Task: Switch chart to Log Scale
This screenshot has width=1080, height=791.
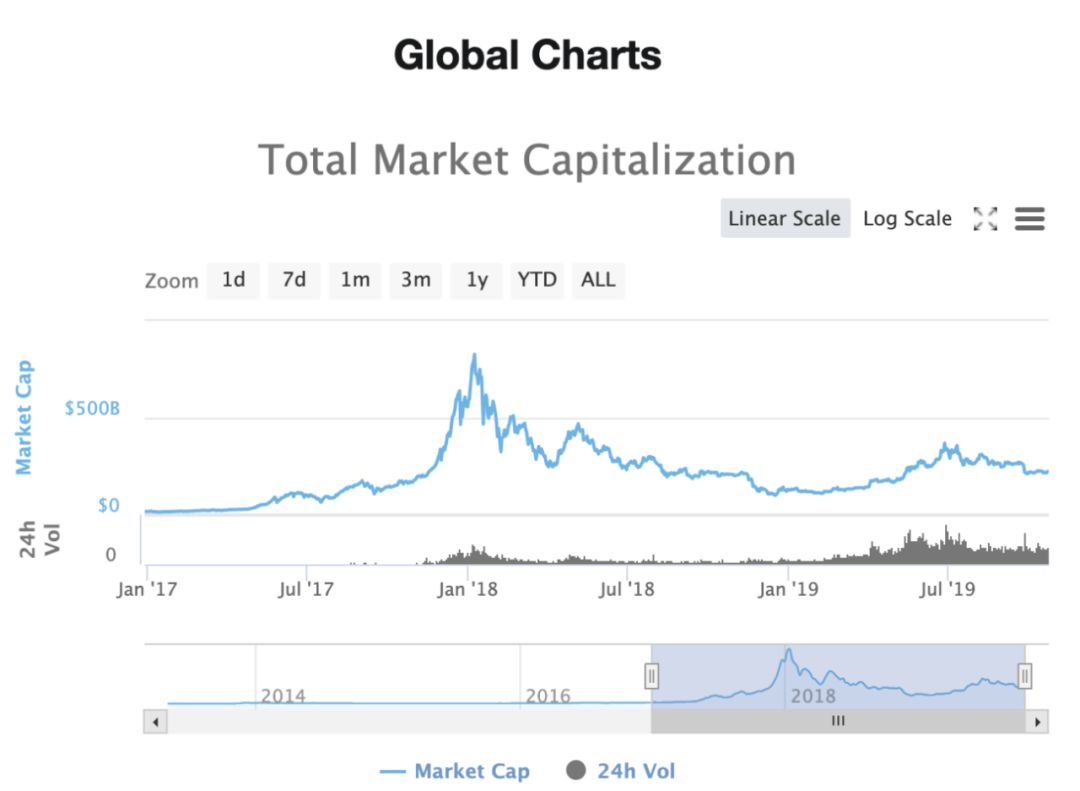Action: [907, 218]
